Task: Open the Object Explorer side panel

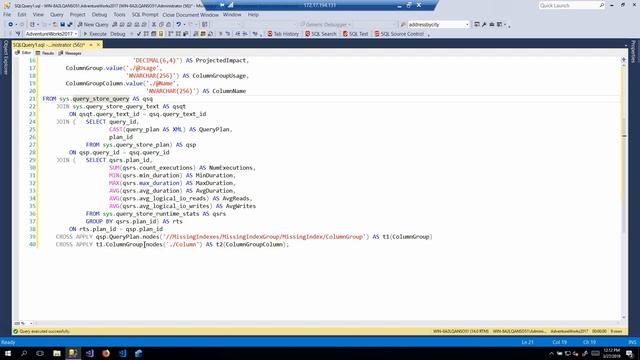Action: click(x=6, y=58)
